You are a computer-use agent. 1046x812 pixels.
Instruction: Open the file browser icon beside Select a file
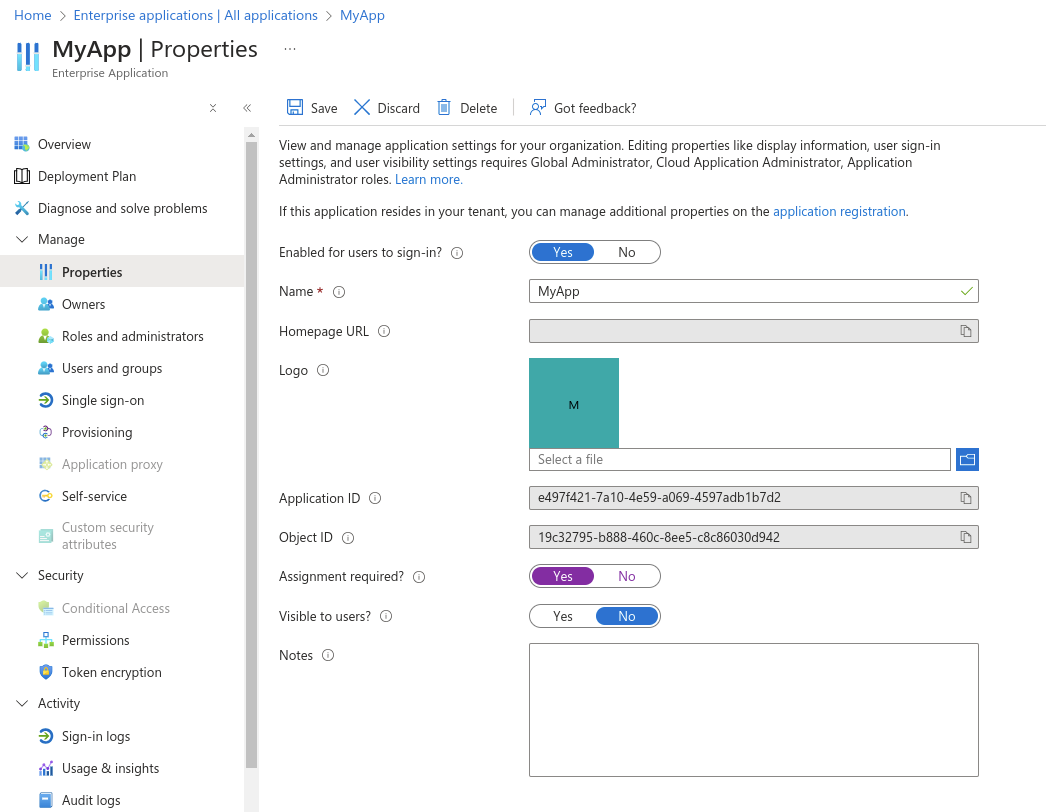click(967, 459)
